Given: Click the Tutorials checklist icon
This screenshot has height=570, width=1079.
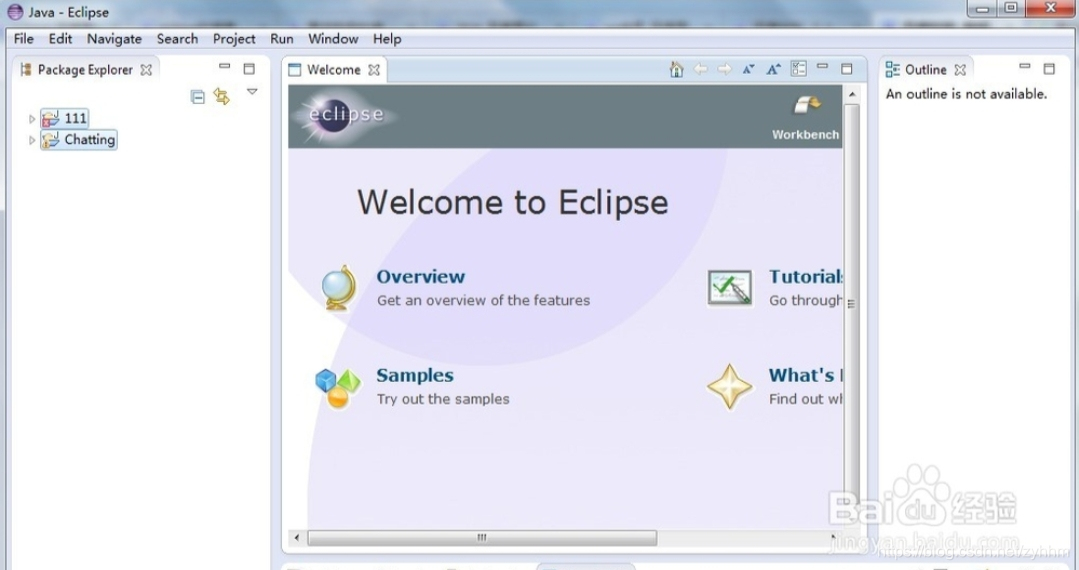Looking at the screenshot, I should pos(729,288).
